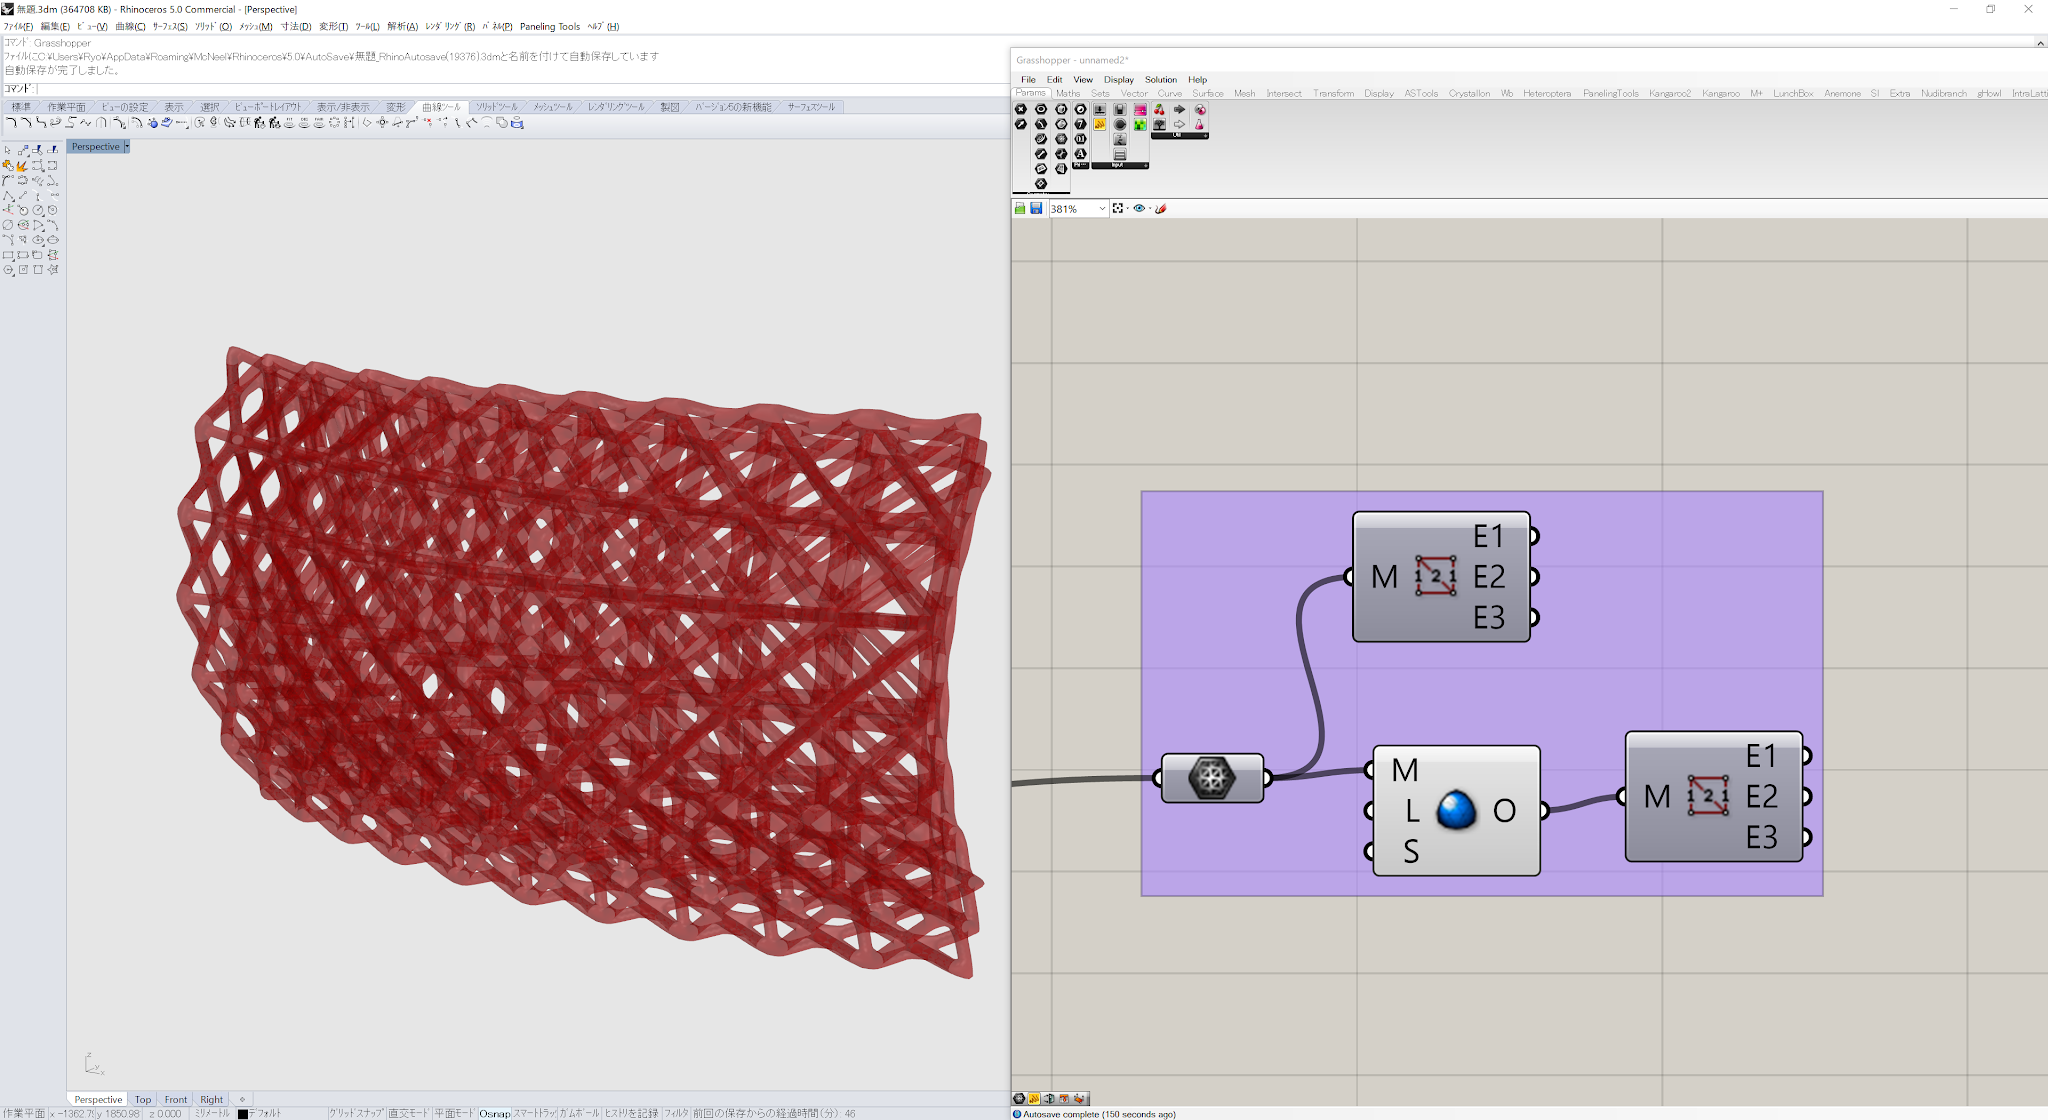Switch to the Mesh component tab

coord(1244,93)
